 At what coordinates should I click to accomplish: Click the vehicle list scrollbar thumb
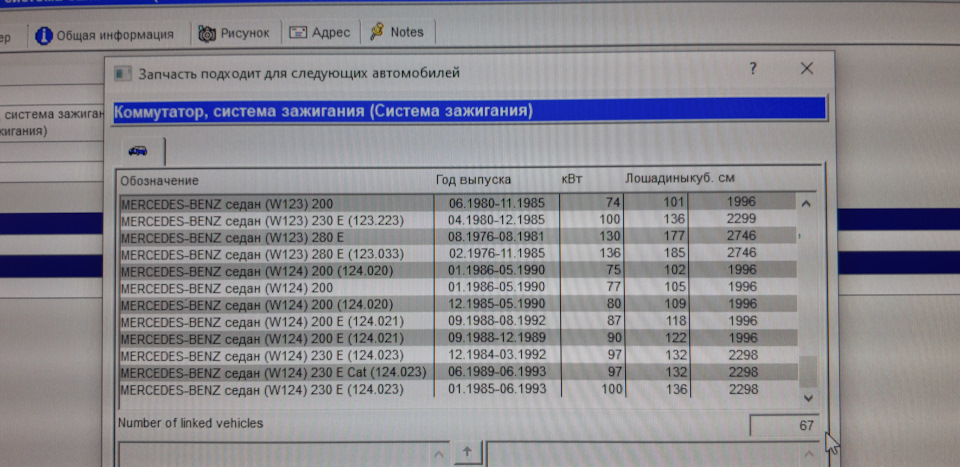(808, 371)
